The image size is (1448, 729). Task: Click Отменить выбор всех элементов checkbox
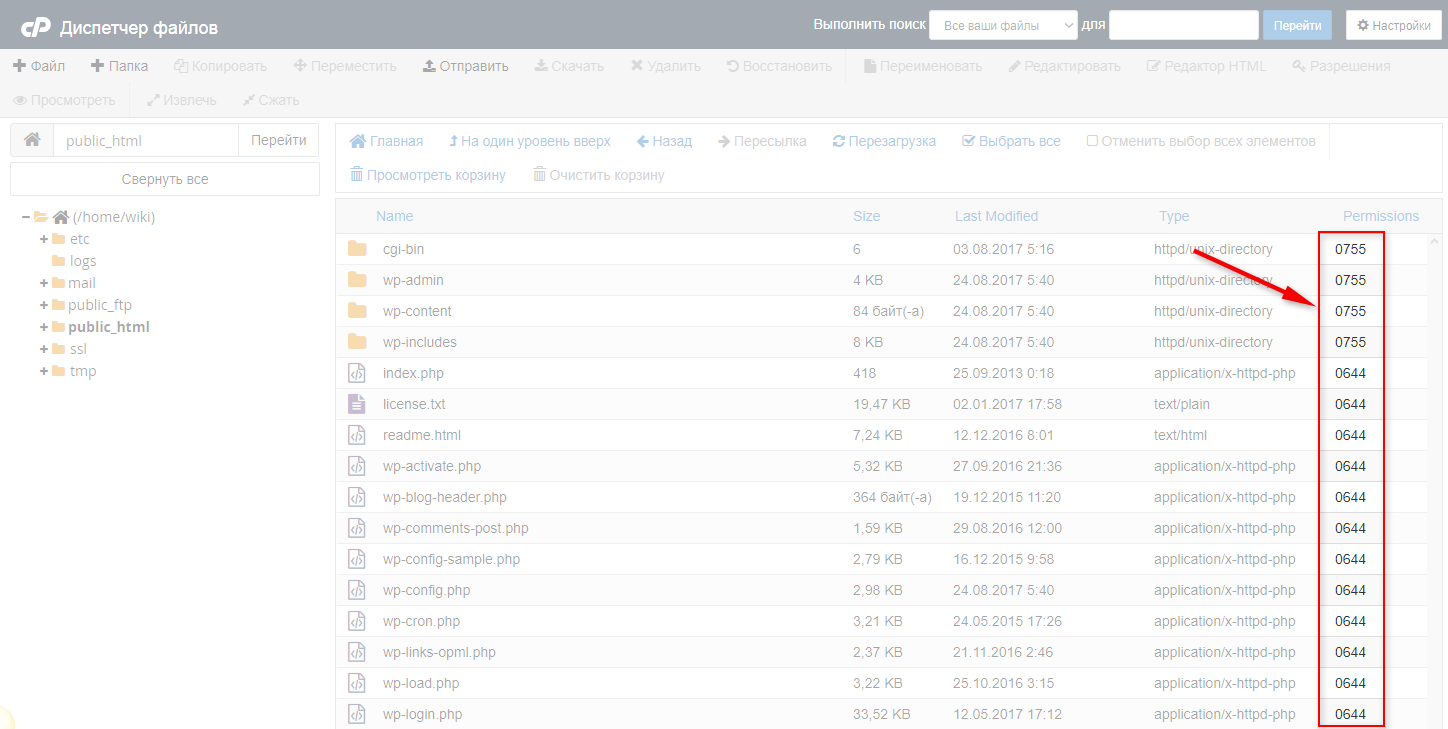click(1093, 141)
